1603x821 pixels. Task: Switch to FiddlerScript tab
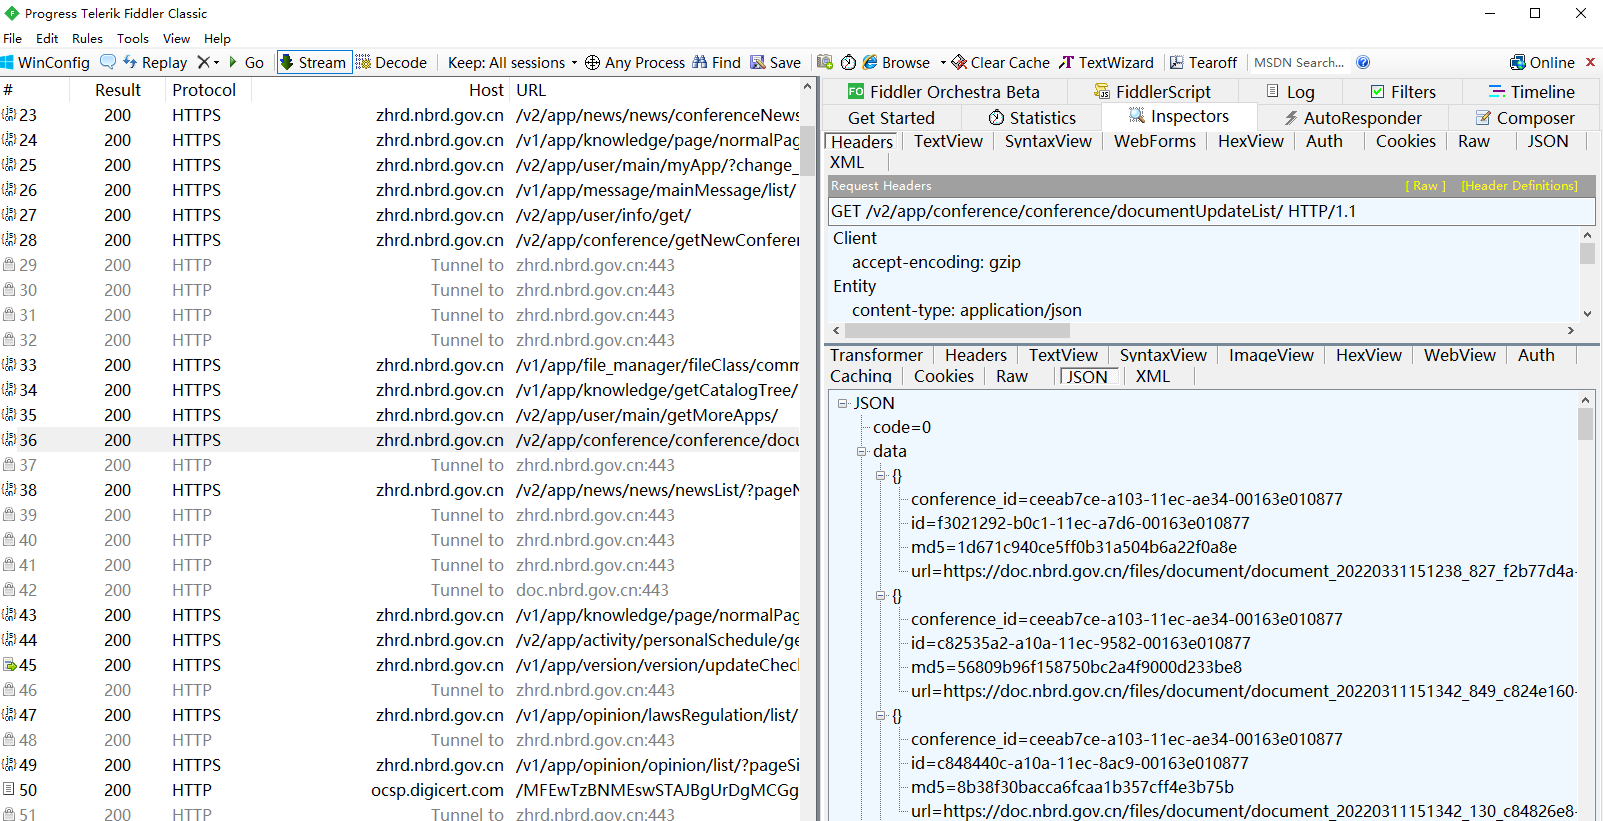[1152, 92]
